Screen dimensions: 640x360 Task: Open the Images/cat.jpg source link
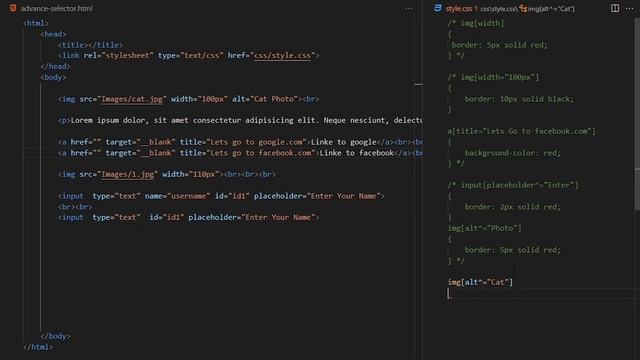(132, 99)
